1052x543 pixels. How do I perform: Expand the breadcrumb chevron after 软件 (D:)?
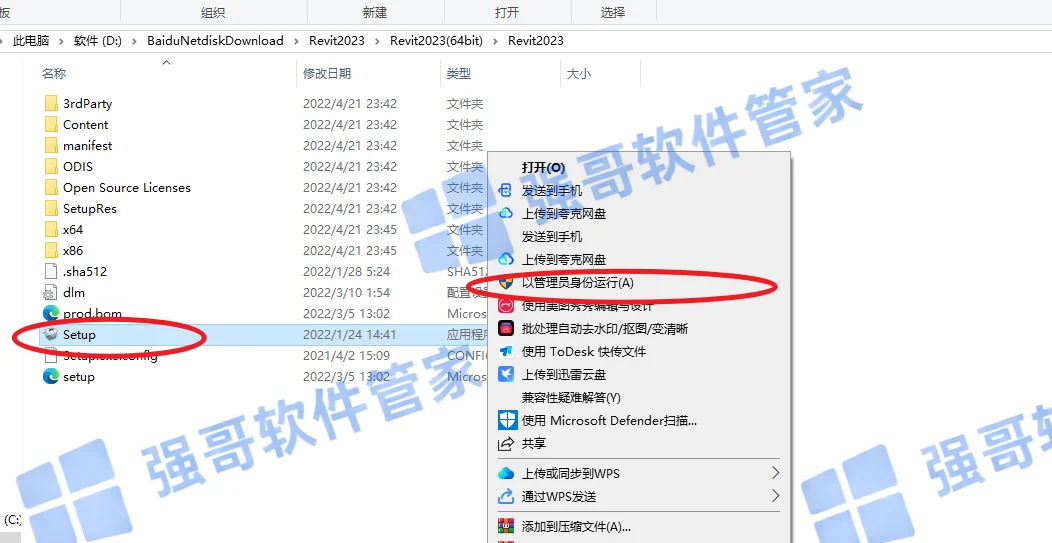[x=135, y=41]
